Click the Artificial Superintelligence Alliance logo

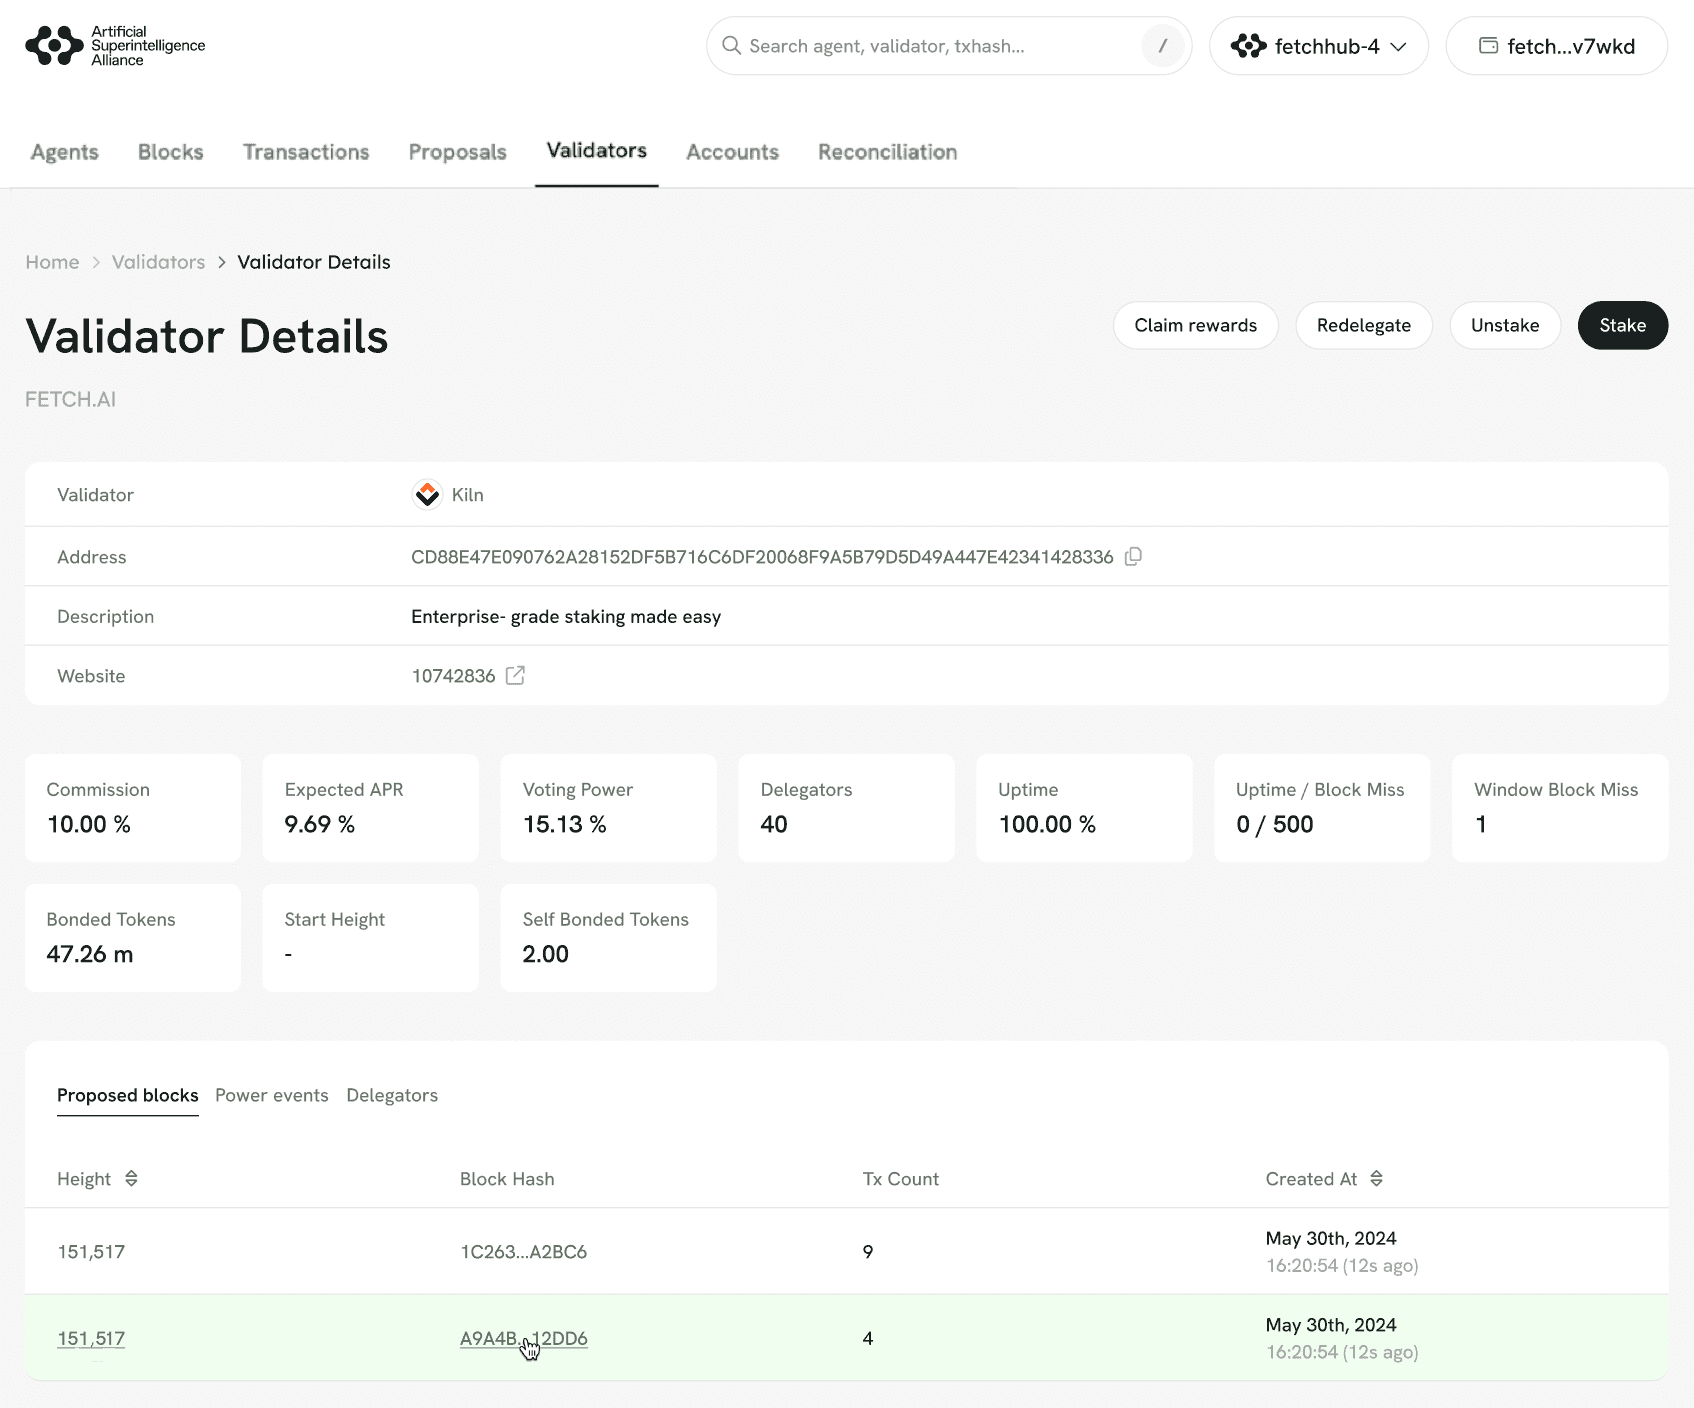(x=115, y=46)
